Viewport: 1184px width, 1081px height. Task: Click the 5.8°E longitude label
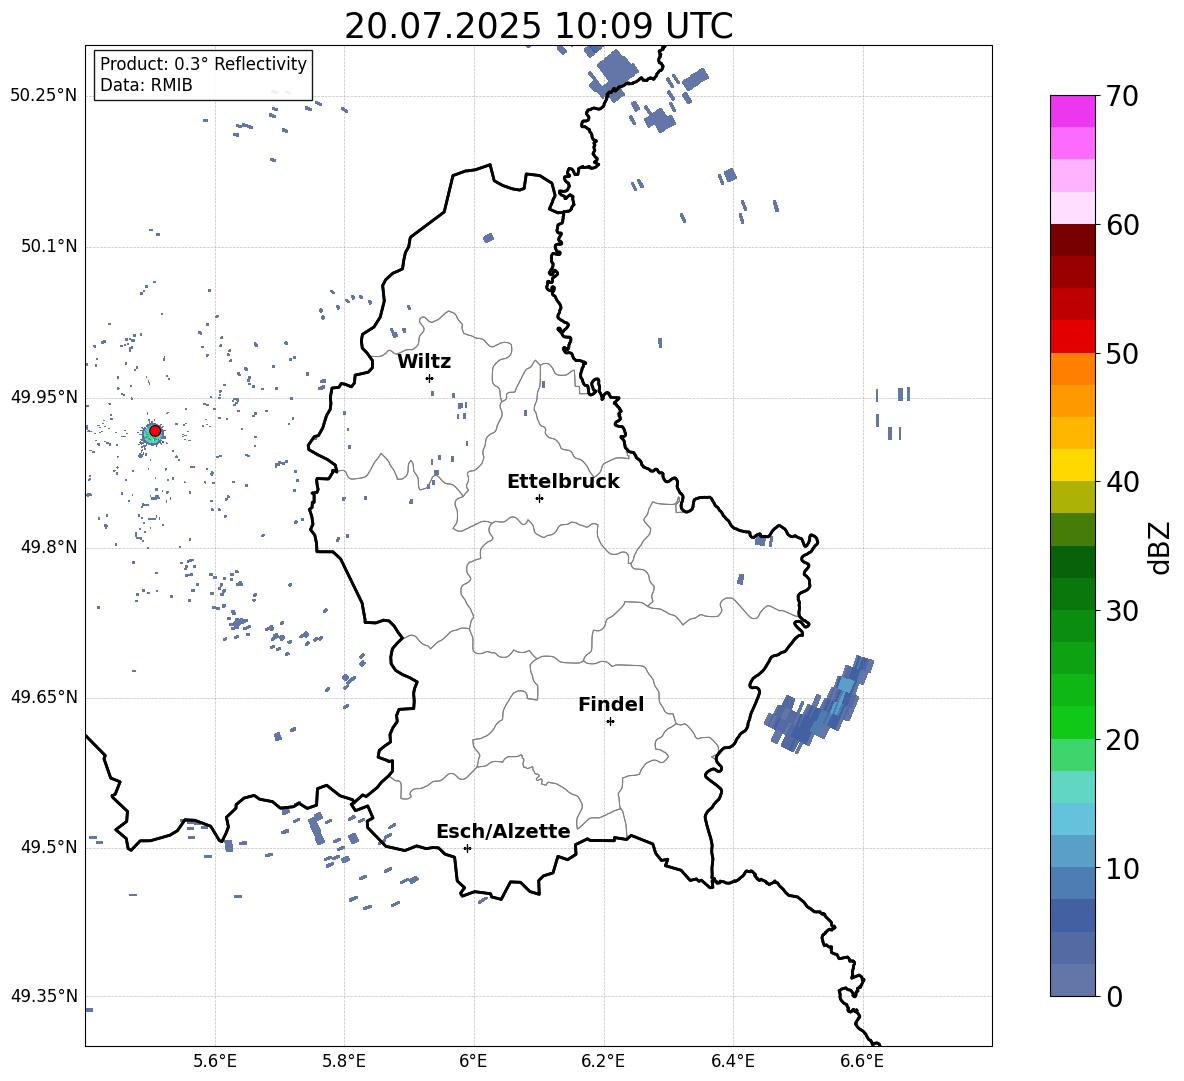coord(344,1061)
